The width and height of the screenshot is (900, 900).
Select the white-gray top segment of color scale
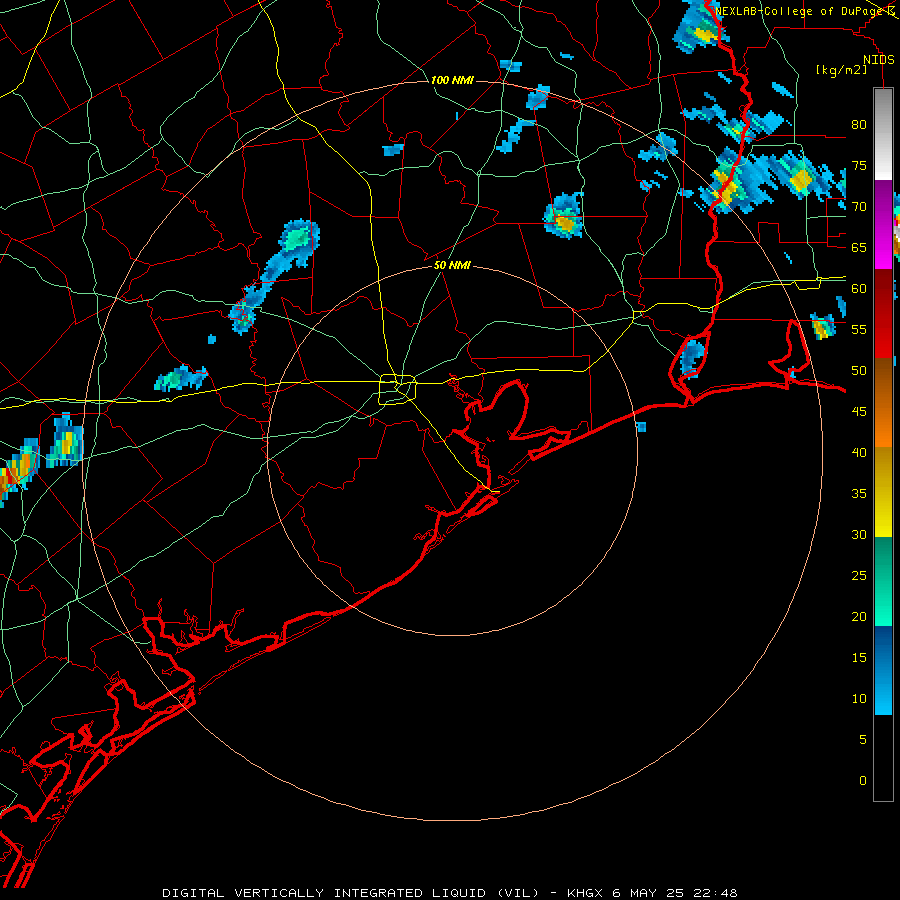(x=883, y=134)
